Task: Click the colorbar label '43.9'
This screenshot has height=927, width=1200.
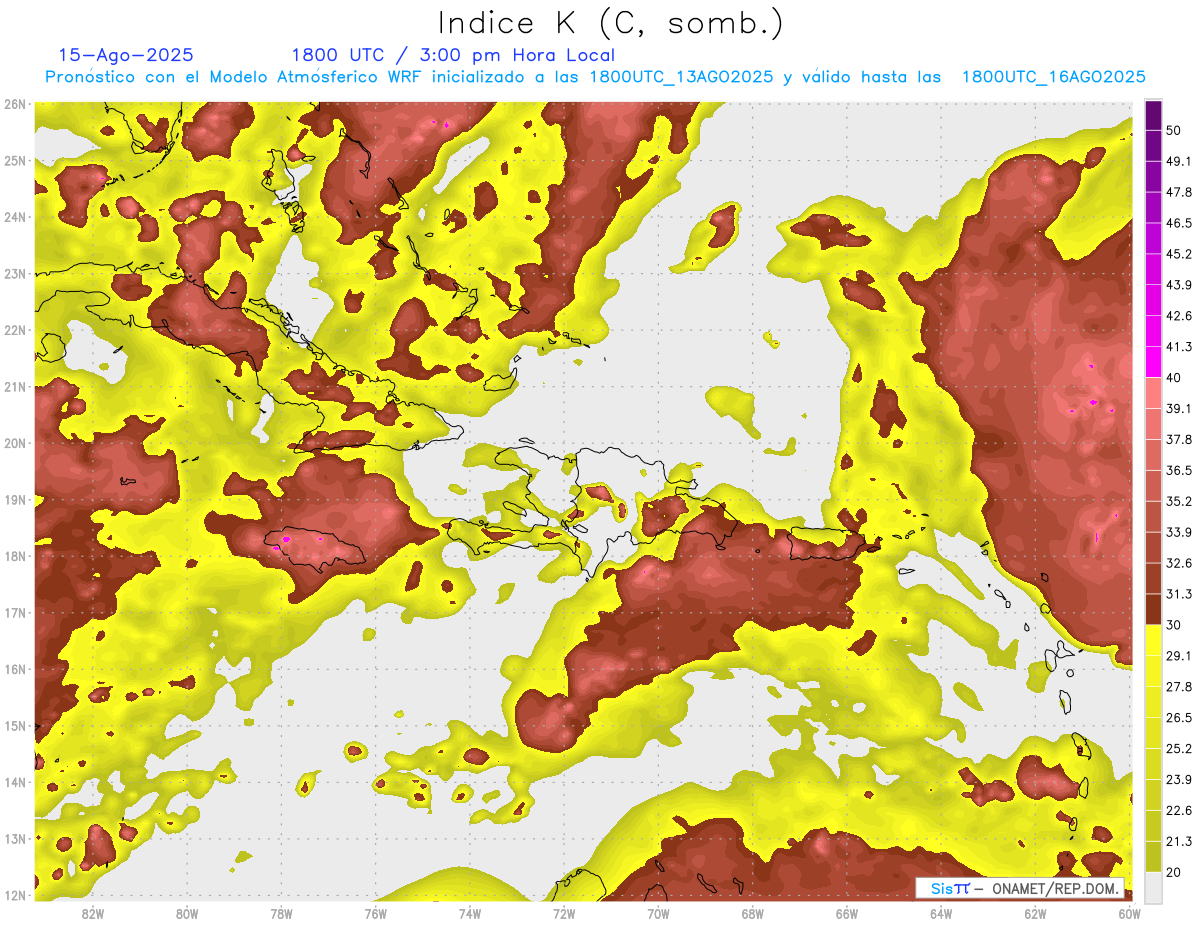Action: pos(1179,285)
